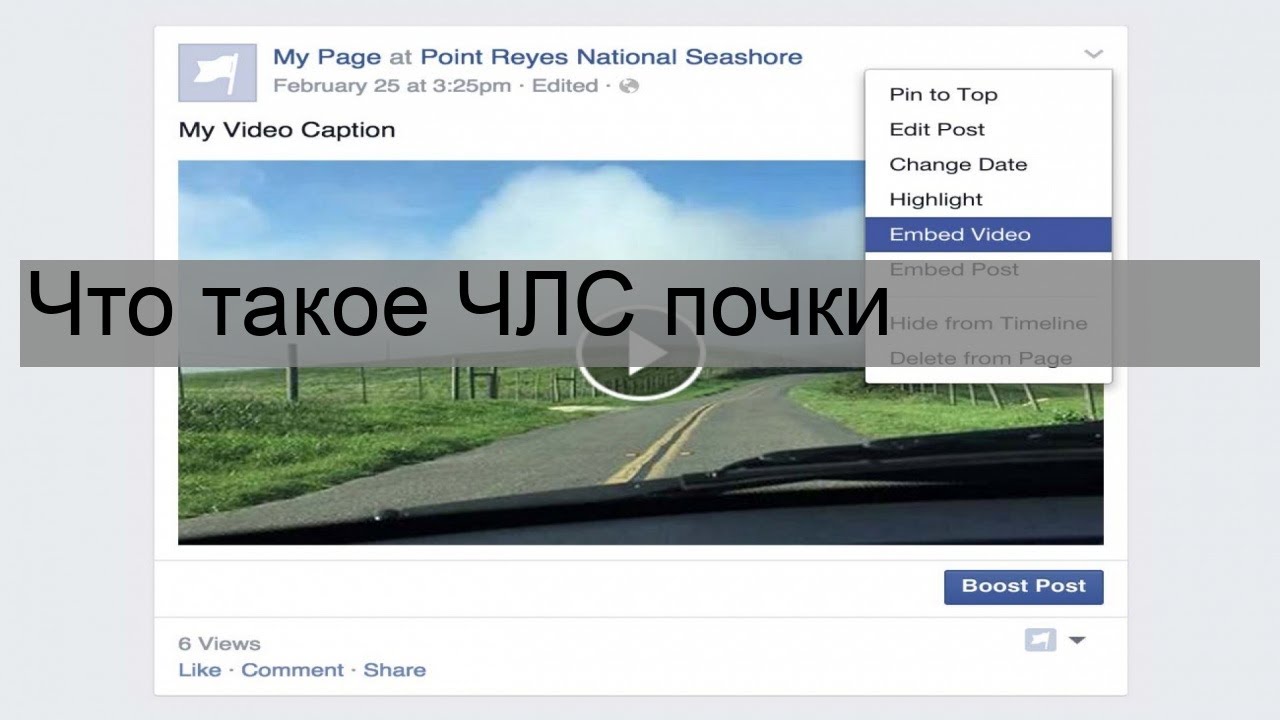Like the video post
Viewport: 1280px width, 720px height.
199,670
